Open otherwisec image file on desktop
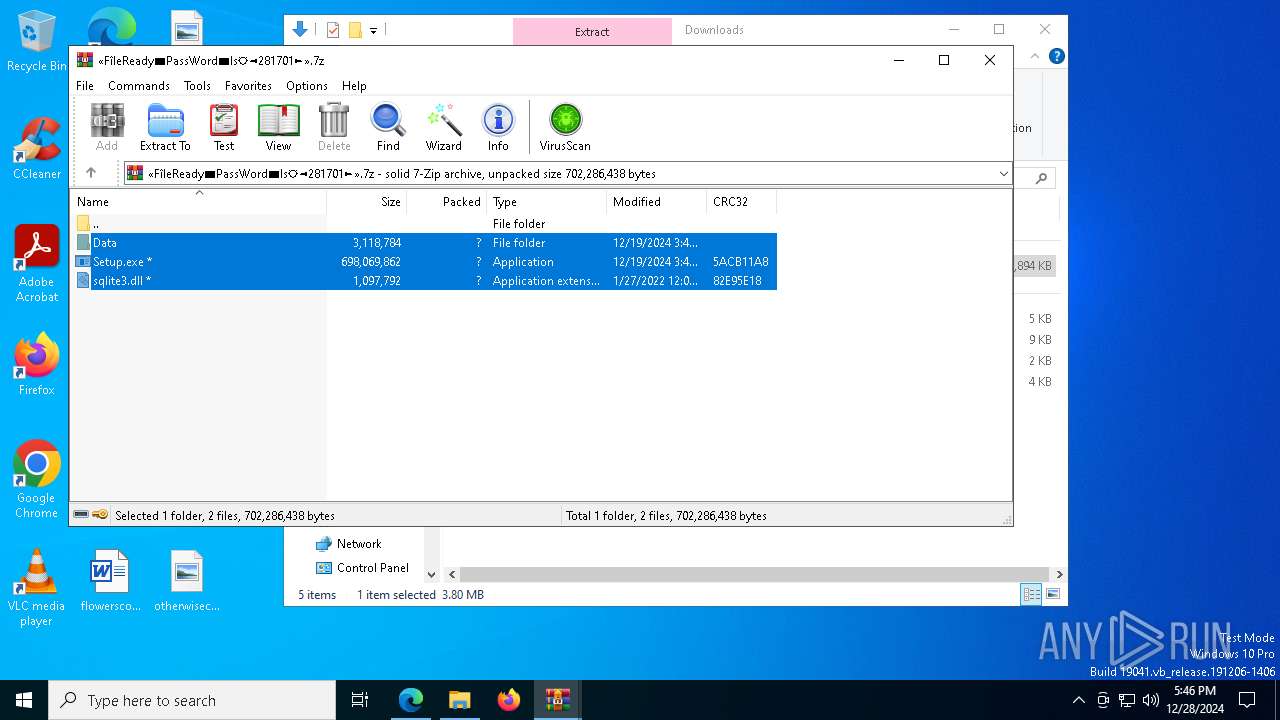 187,580
